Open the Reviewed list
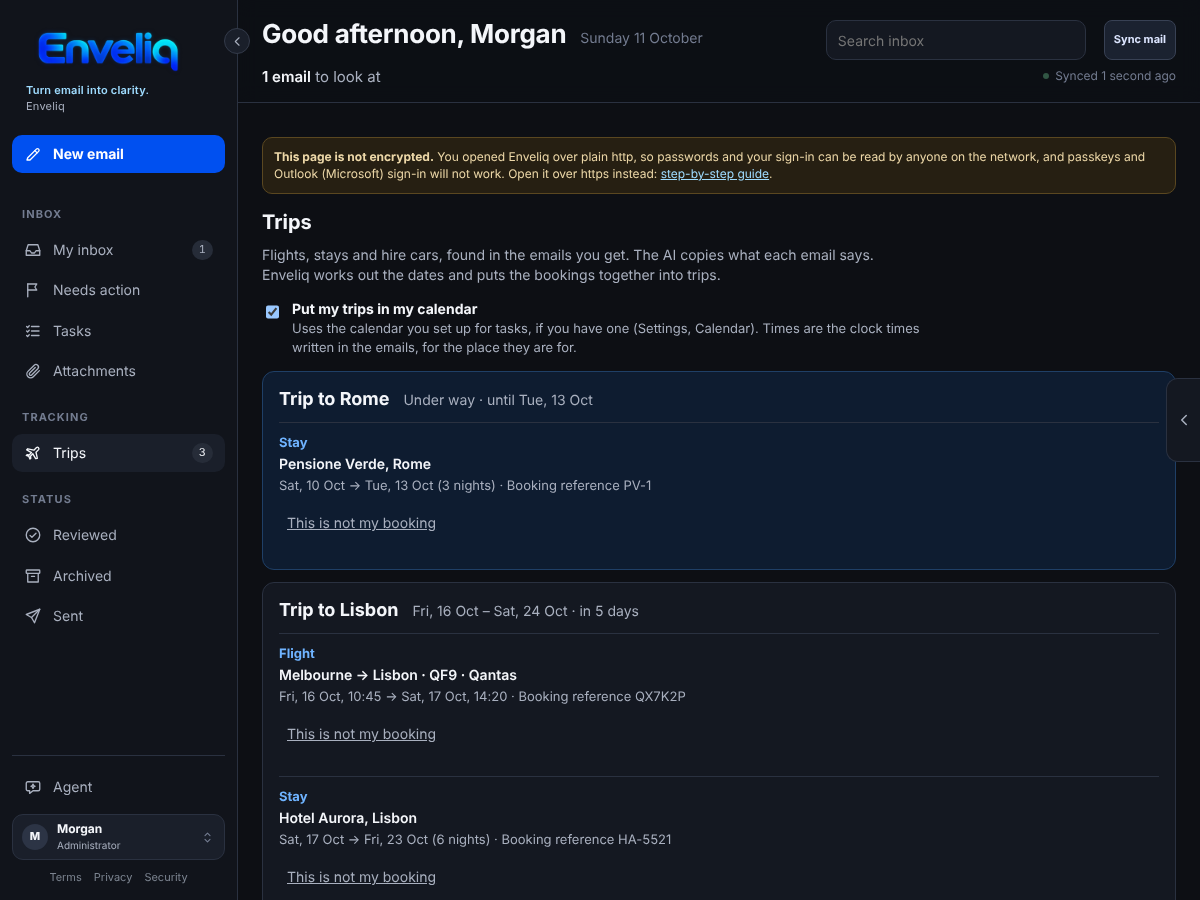This screenshot has width=1200, height=900. point(118,535)
